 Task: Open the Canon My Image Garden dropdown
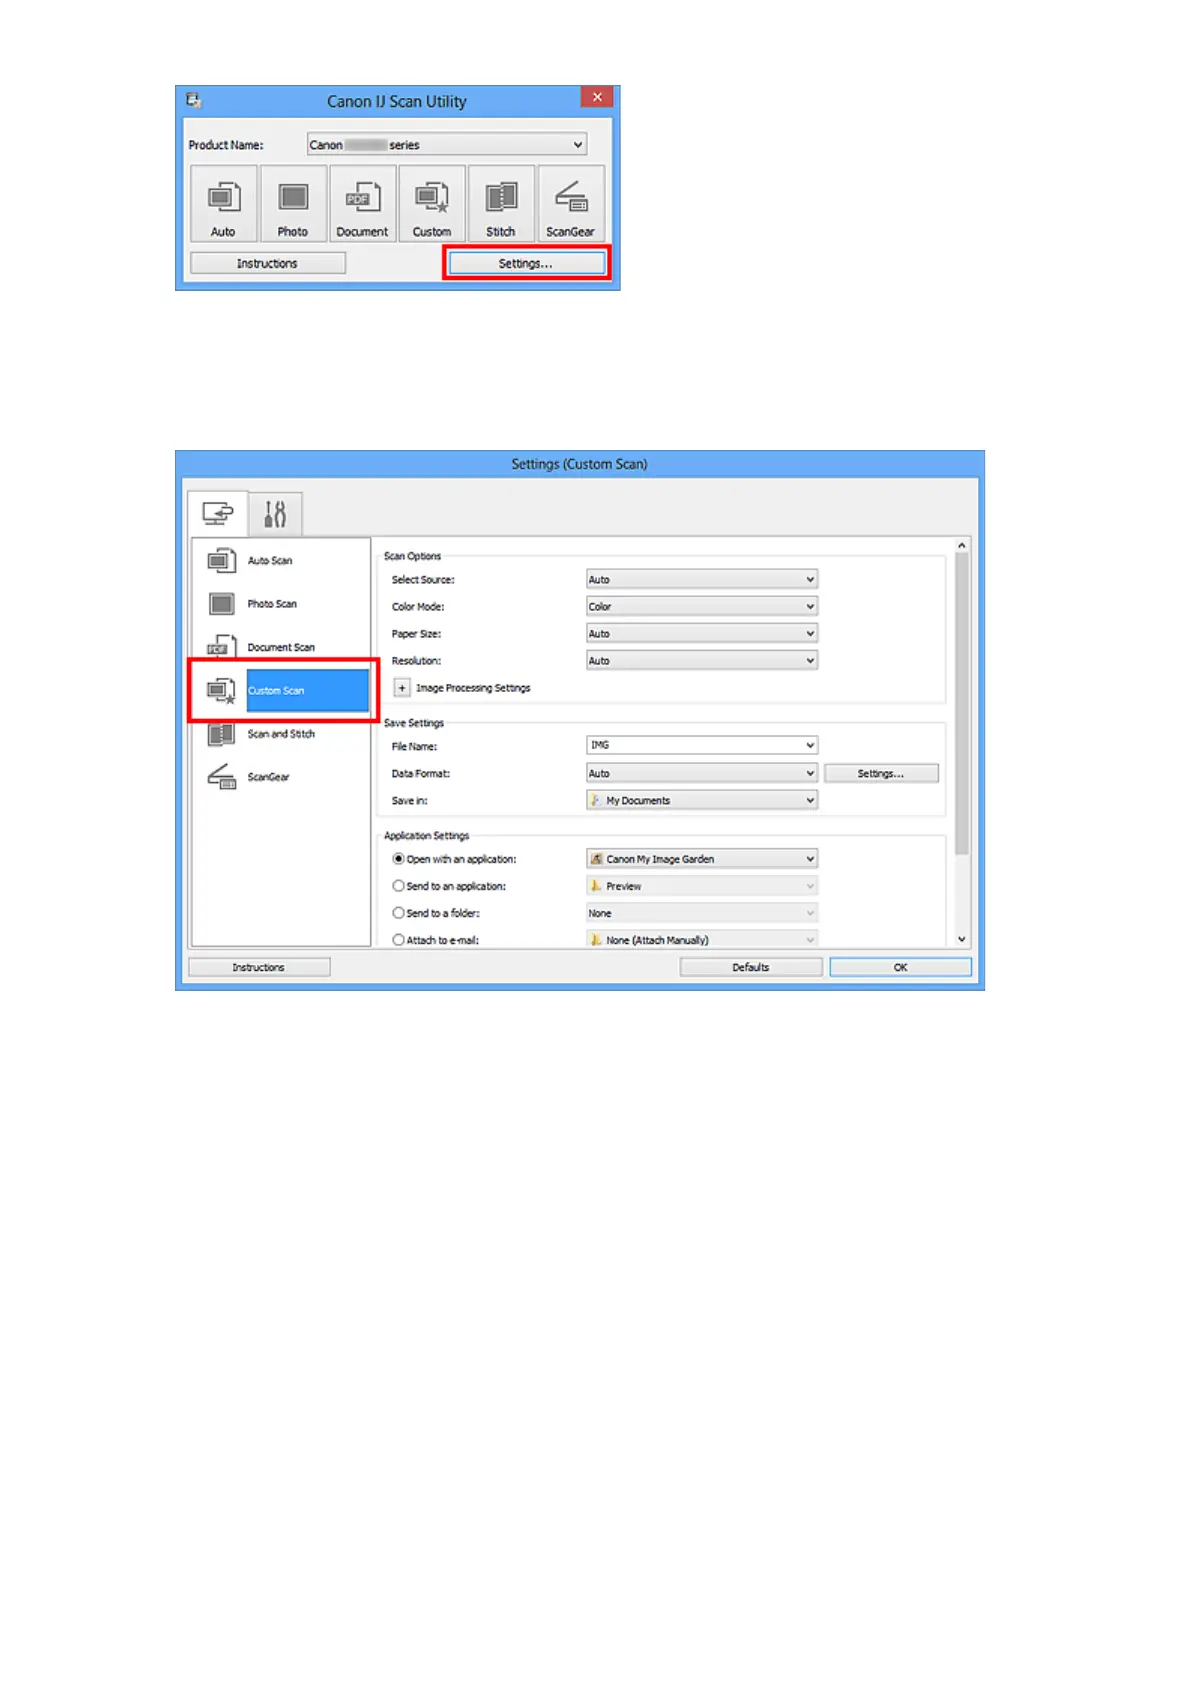point(701,859)
